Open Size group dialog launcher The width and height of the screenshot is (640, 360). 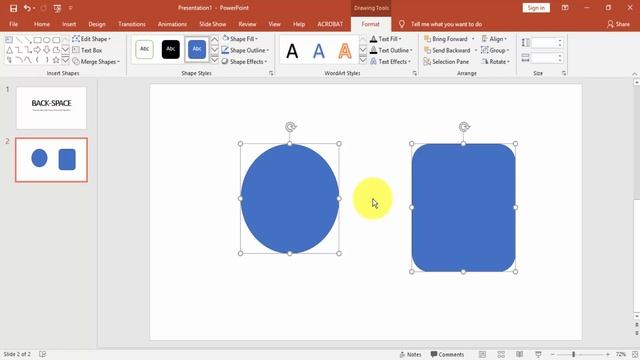coord(564,73)
